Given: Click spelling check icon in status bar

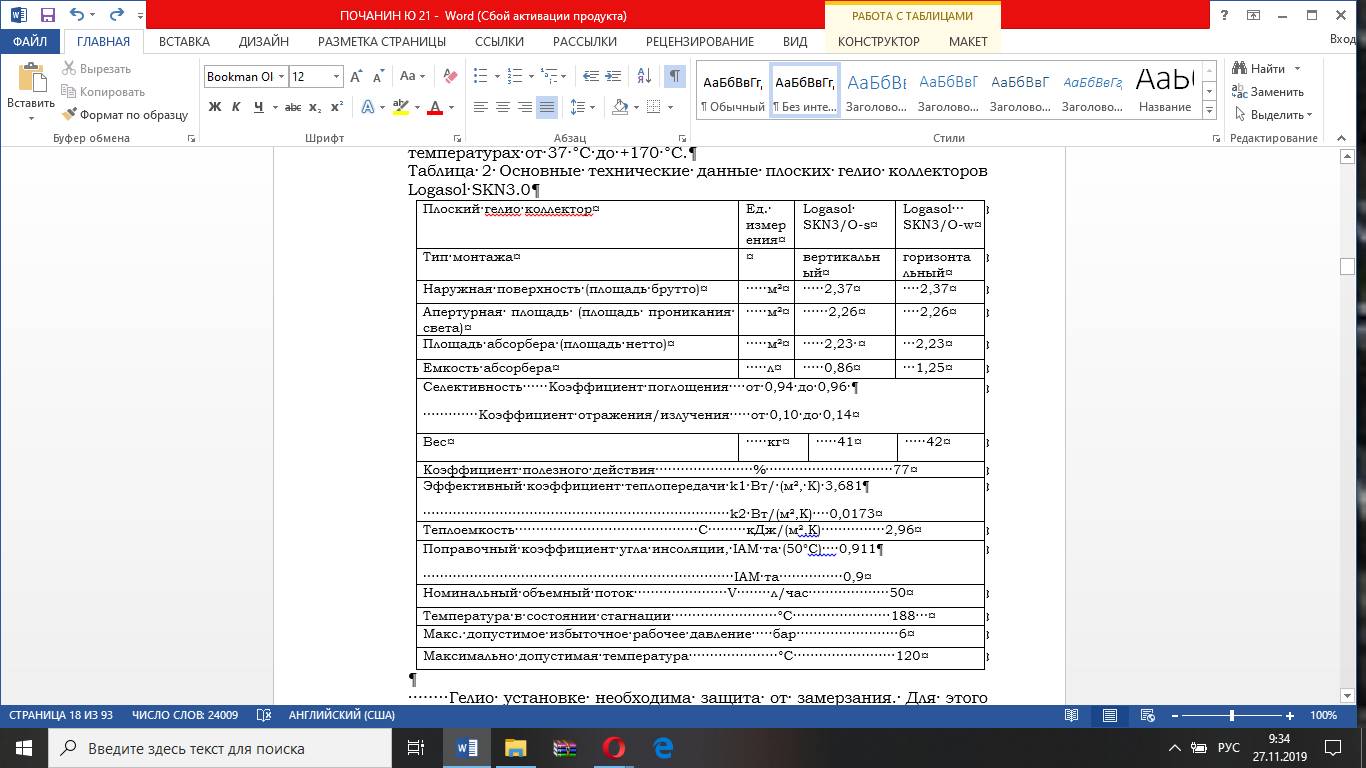Looking at the screenshot, I should coord(264,716).
